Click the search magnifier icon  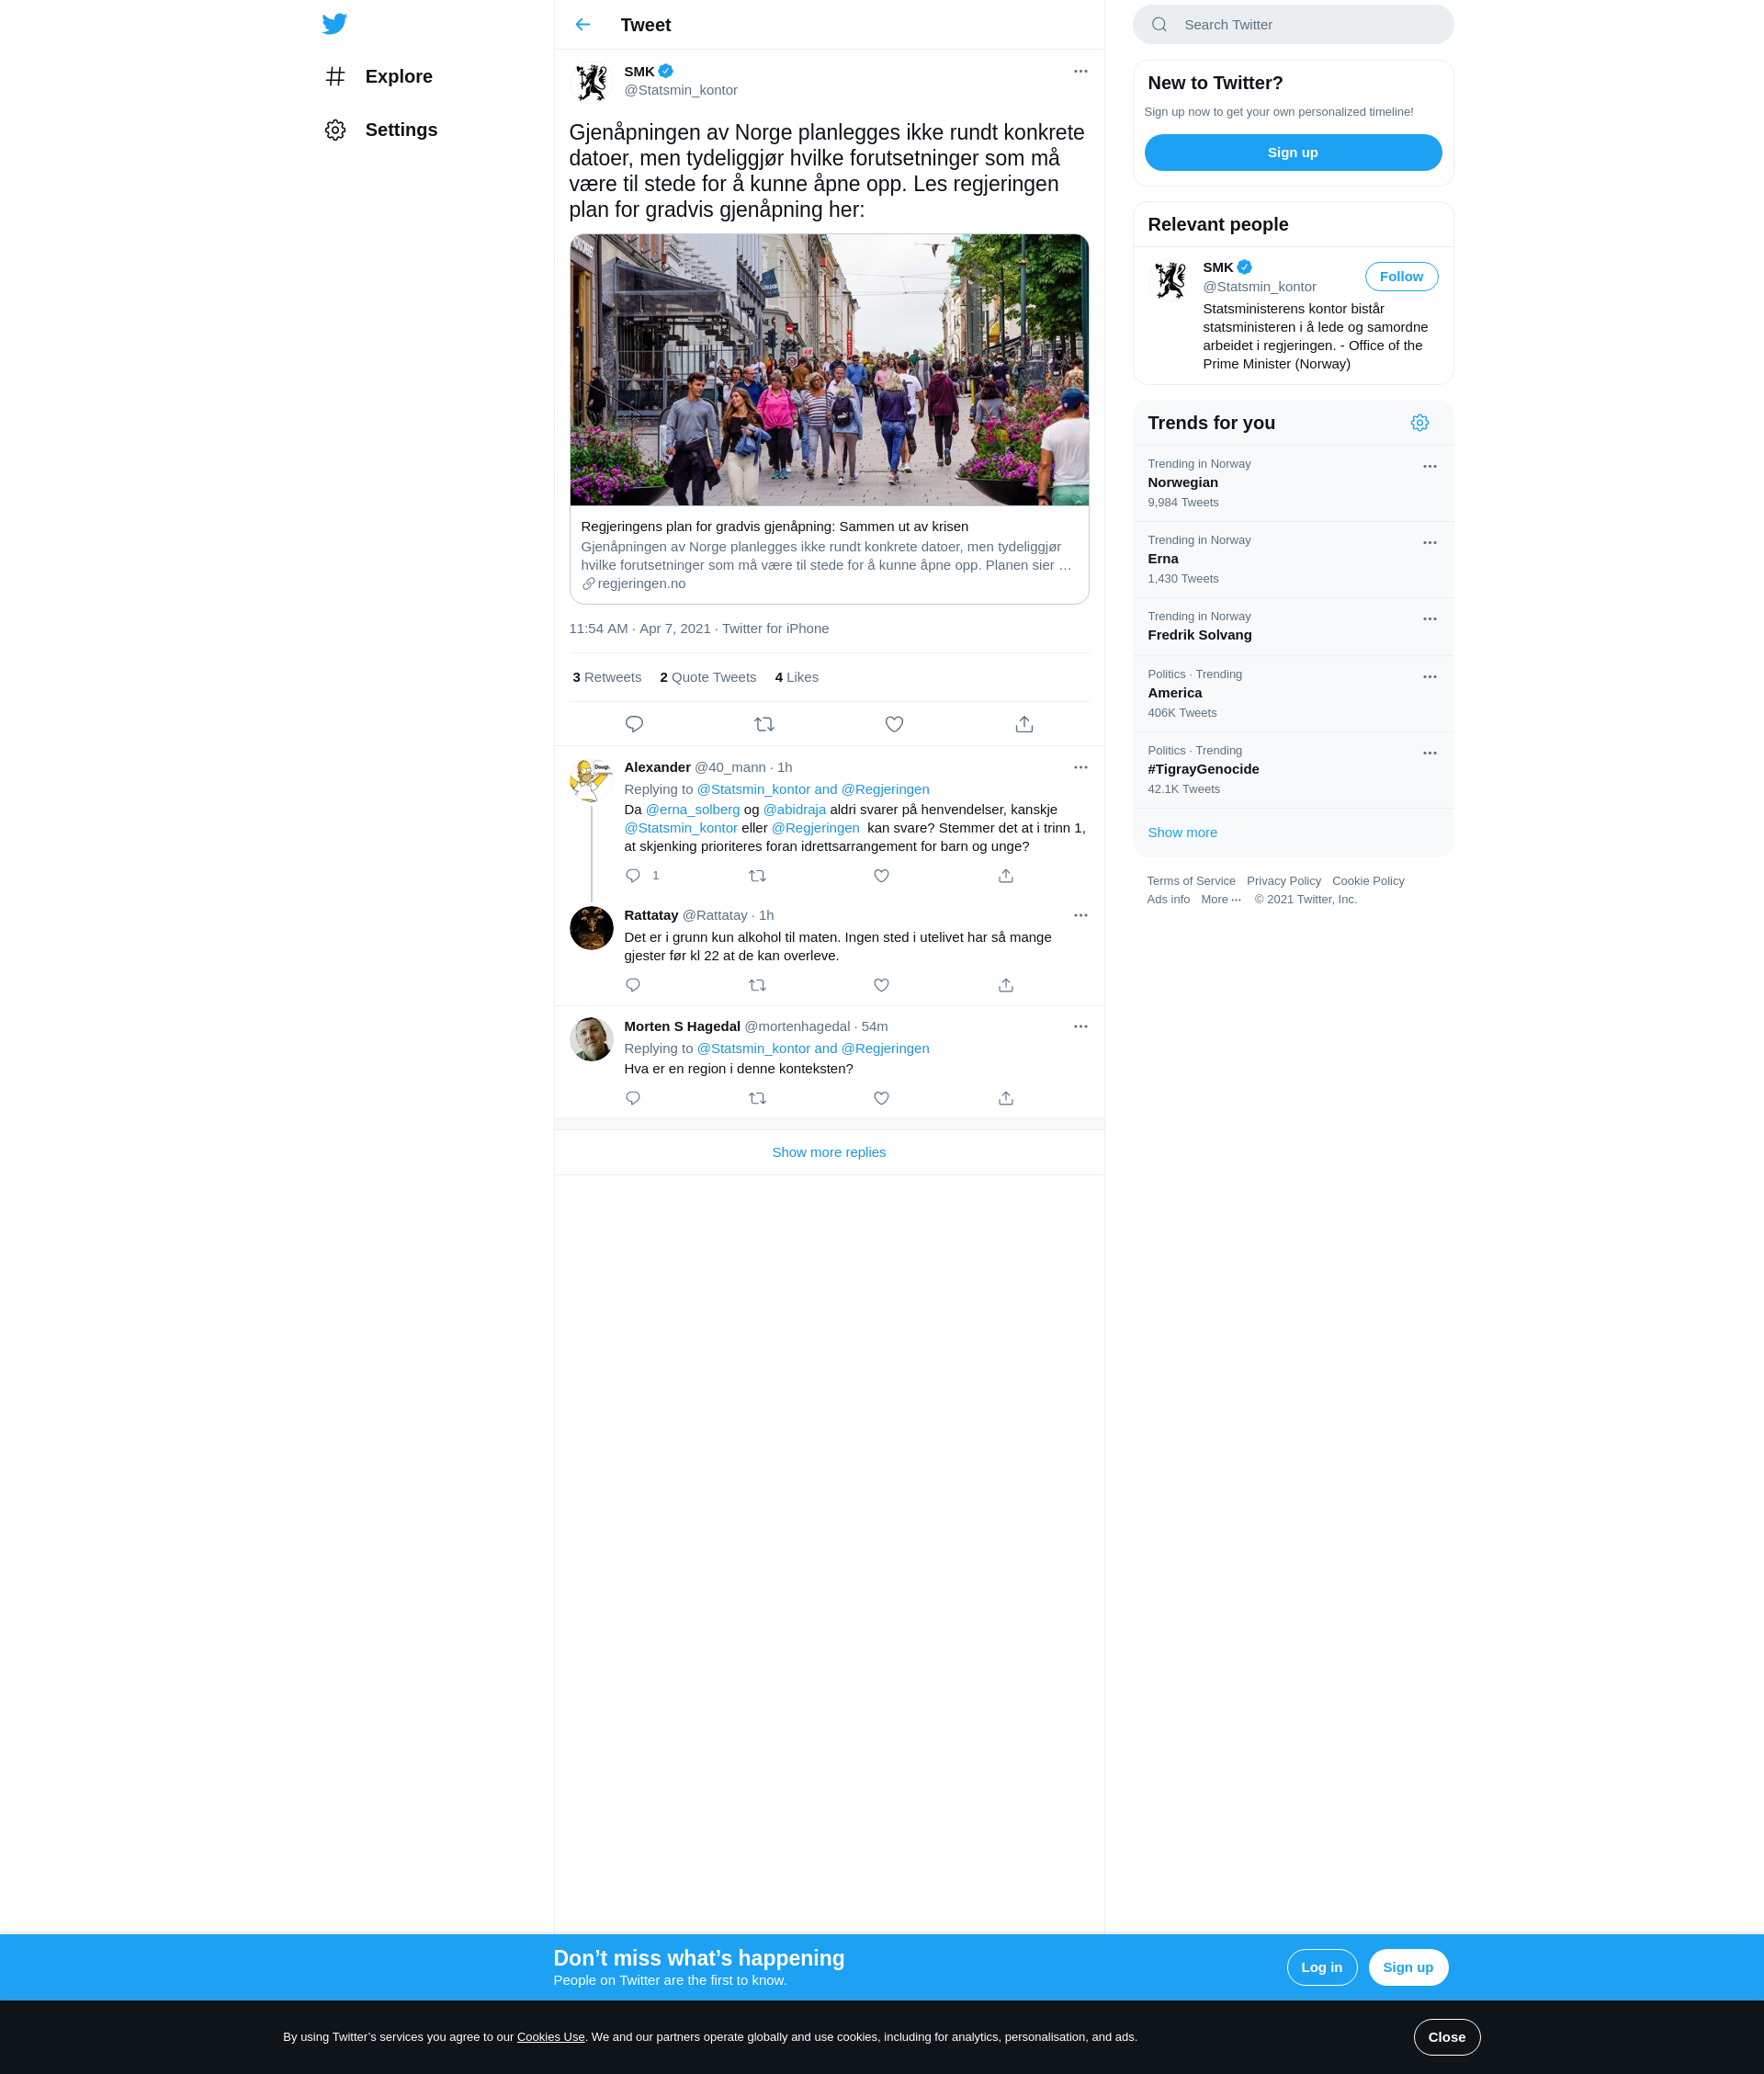pos(1159,25)
